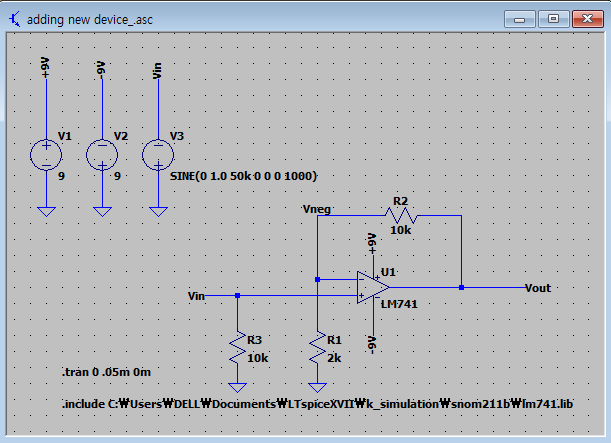Click the R1 reference designator
This screenshot has width=611, height=443.
coord(334,340)
